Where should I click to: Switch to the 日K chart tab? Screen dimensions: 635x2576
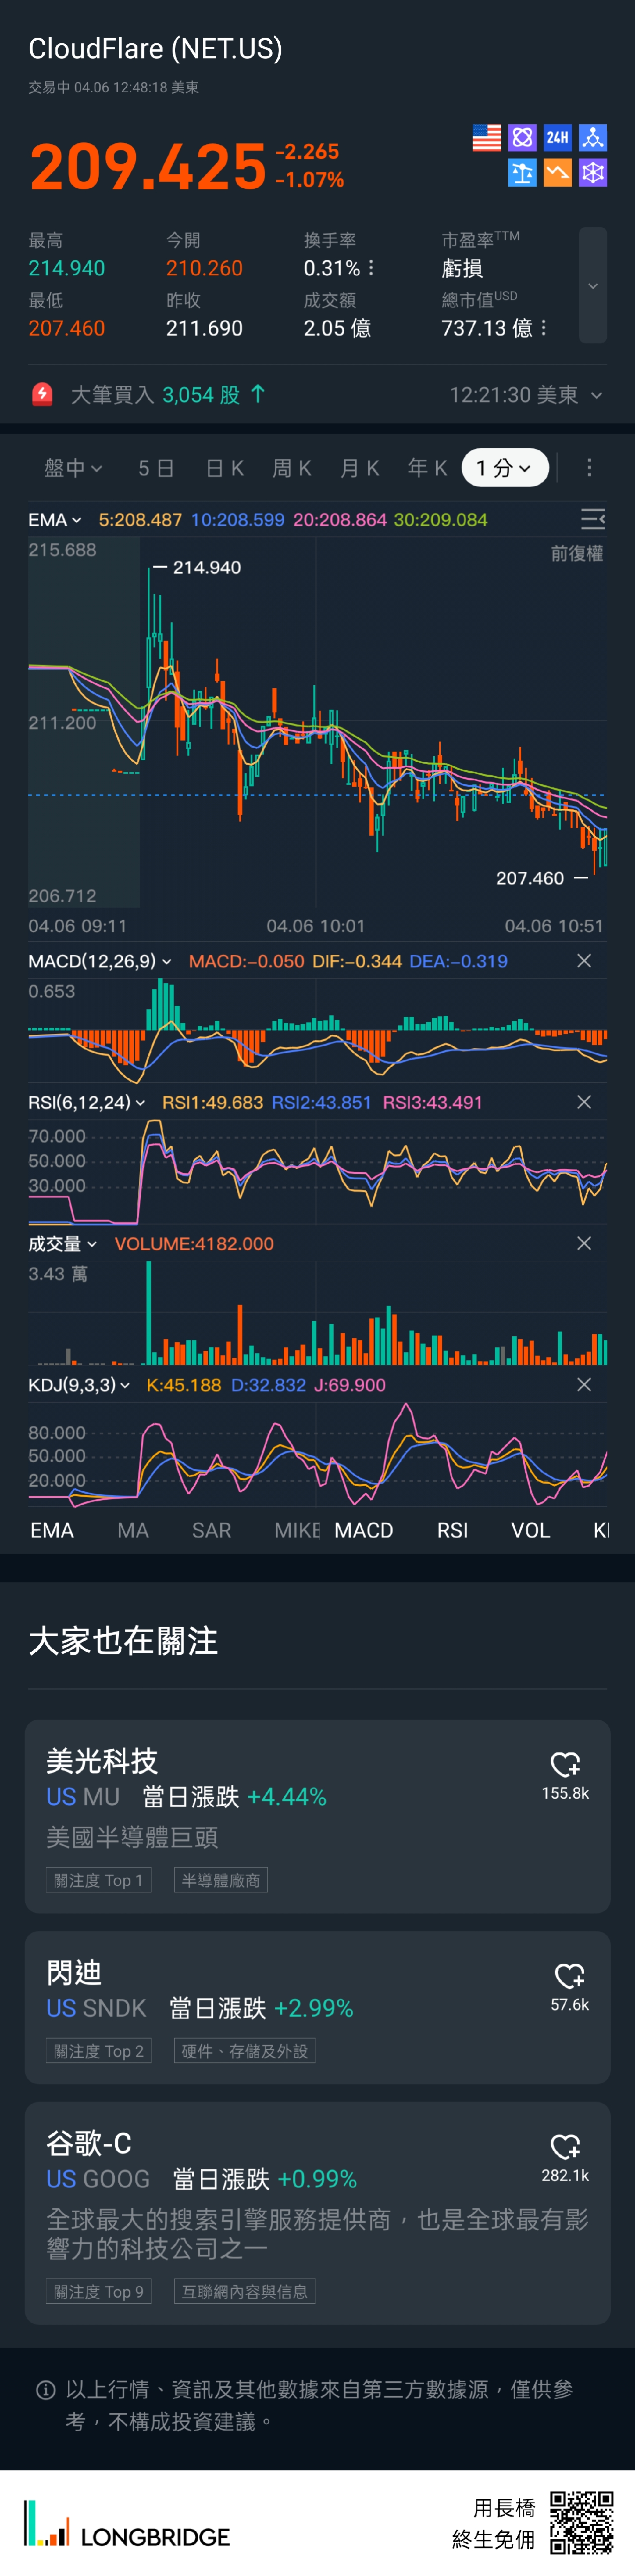click(224, 468)
